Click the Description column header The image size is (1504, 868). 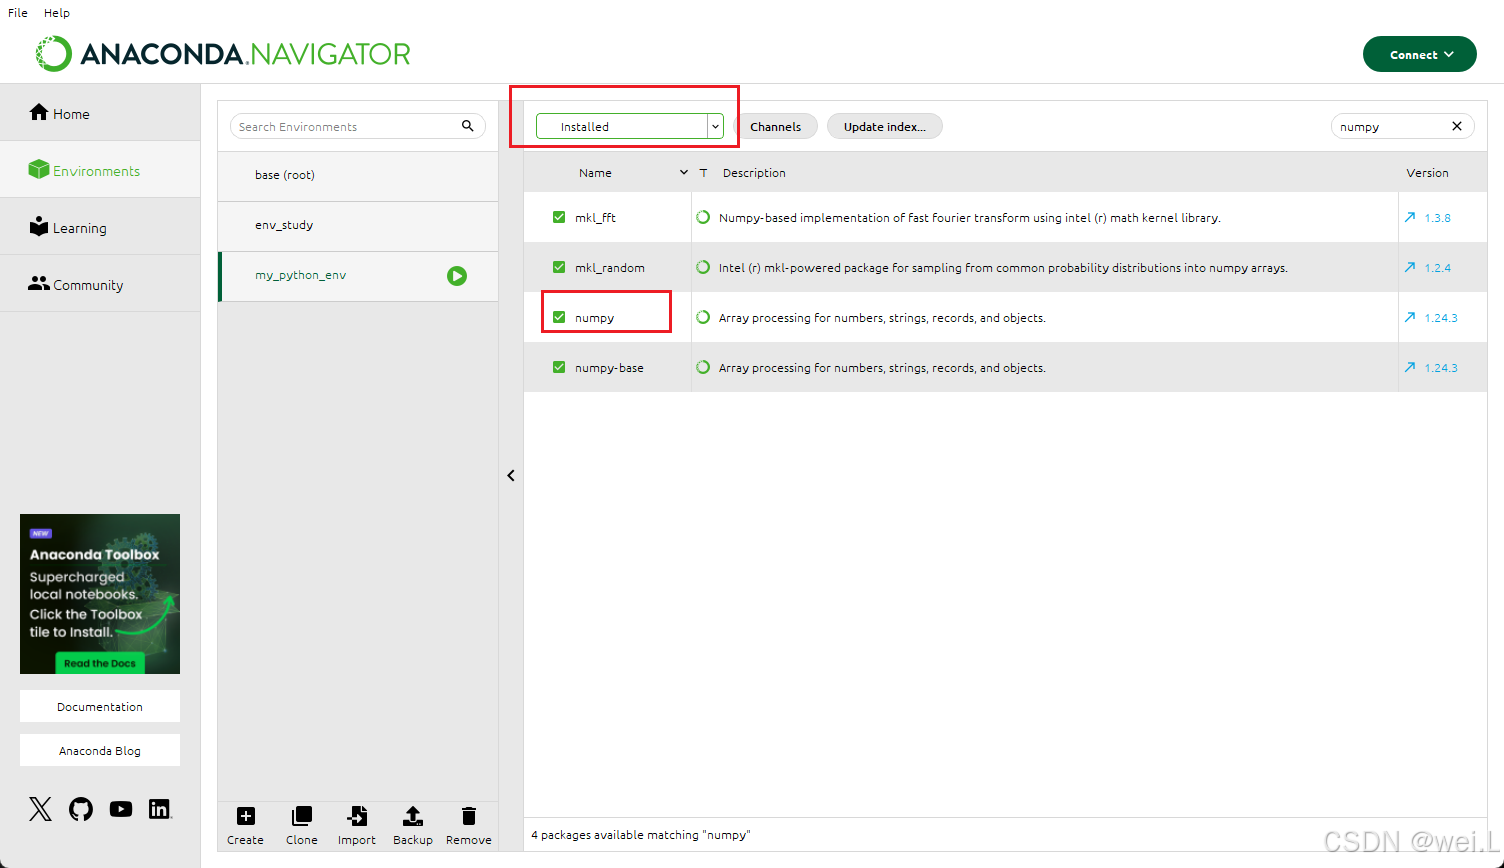tap(754, 173)
